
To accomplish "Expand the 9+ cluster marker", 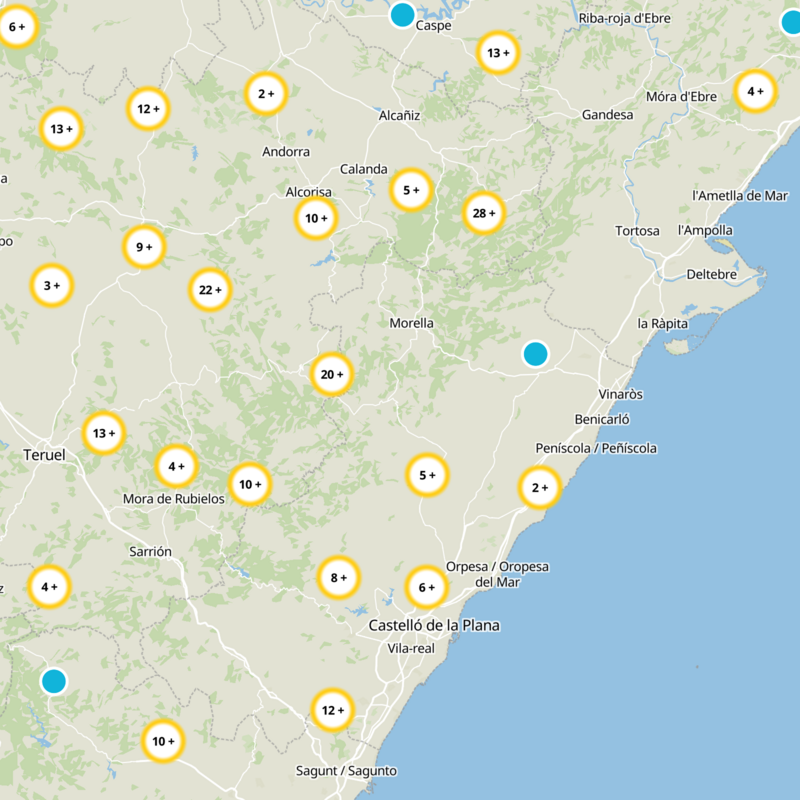I will pyautogui.click(x=144, y=247).
